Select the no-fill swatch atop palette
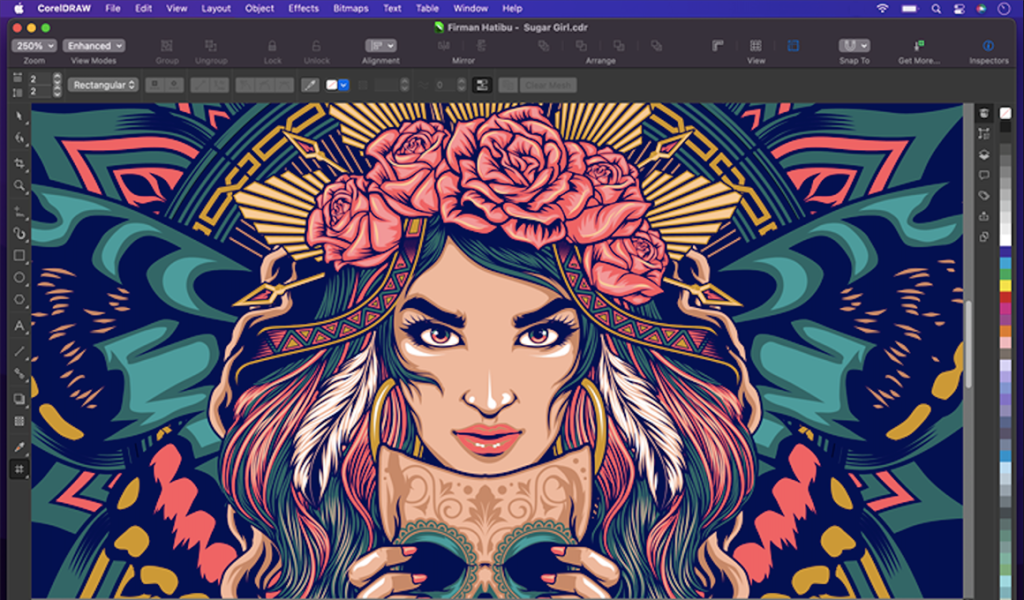 coord(1005,113)
